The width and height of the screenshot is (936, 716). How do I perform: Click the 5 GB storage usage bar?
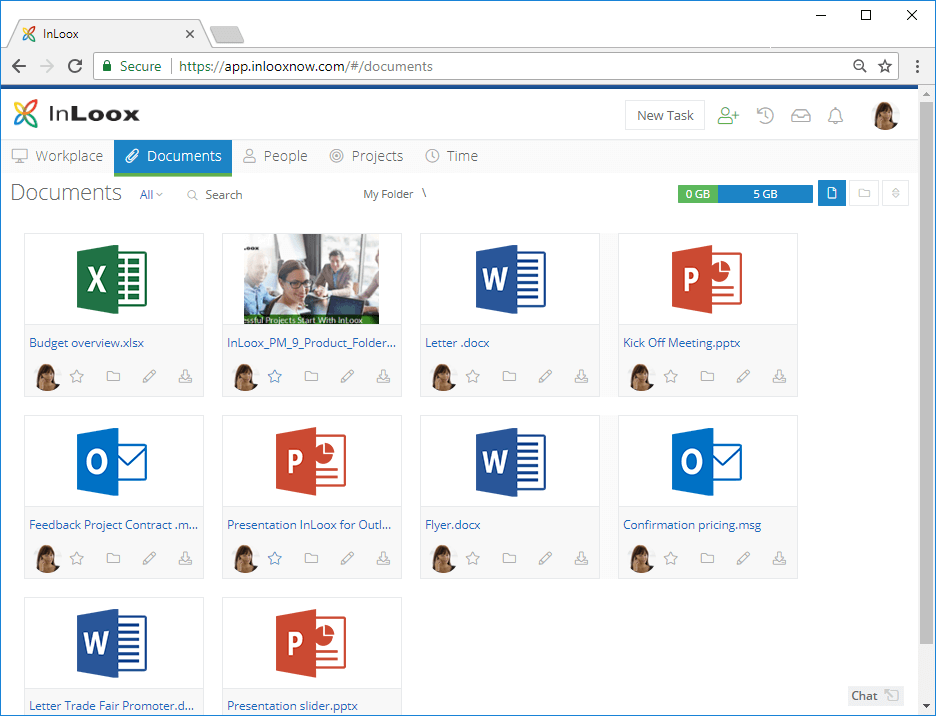765,194
